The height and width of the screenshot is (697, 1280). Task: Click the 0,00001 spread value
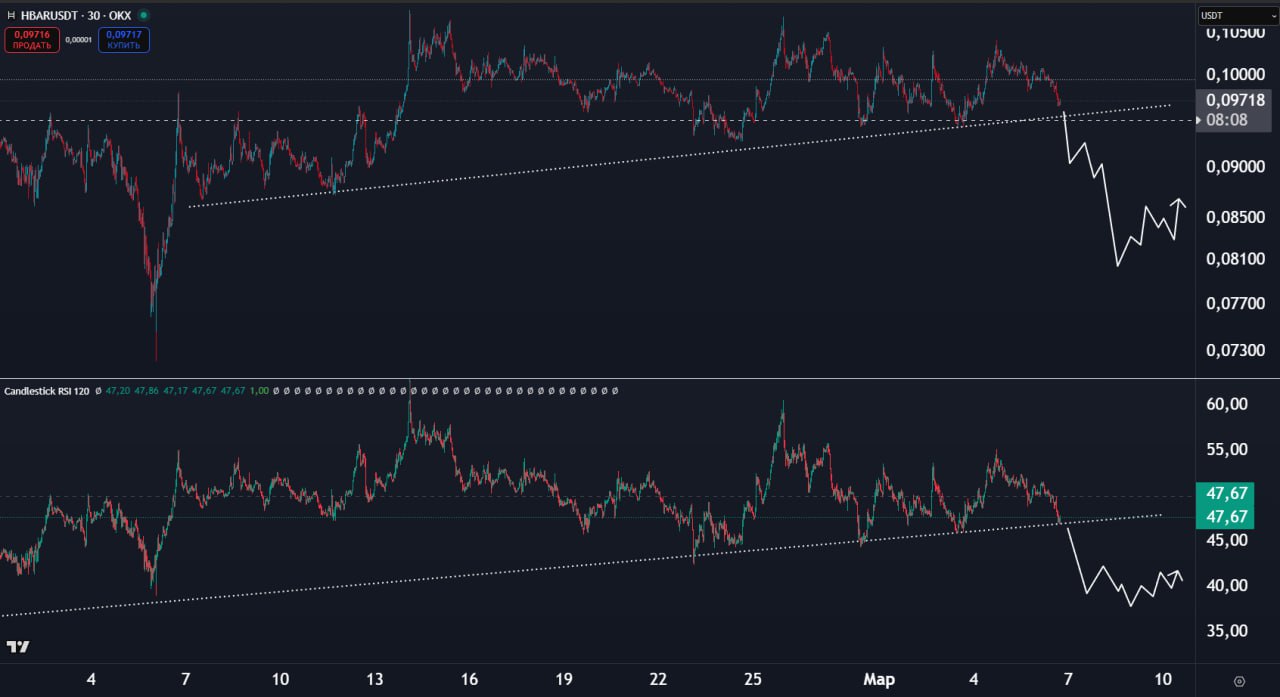pos(79,40)
